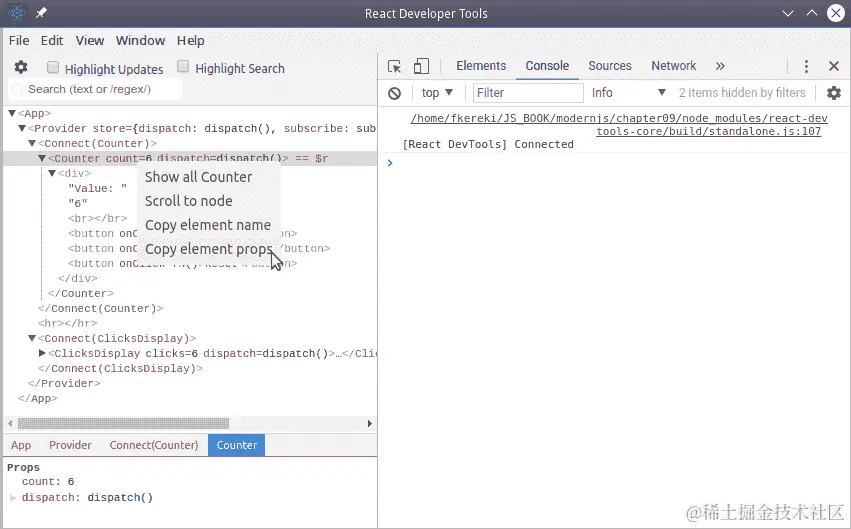Select Connect(Counter) in breadcrumb bar
The width and height of the screenshot is (851, 529).
[154, 445]
